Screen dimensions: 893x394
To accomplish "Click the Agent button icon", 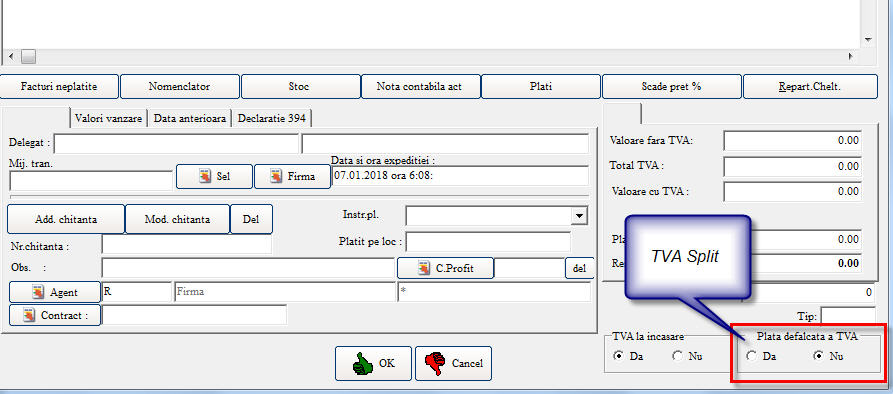I will tap(38, 292).
